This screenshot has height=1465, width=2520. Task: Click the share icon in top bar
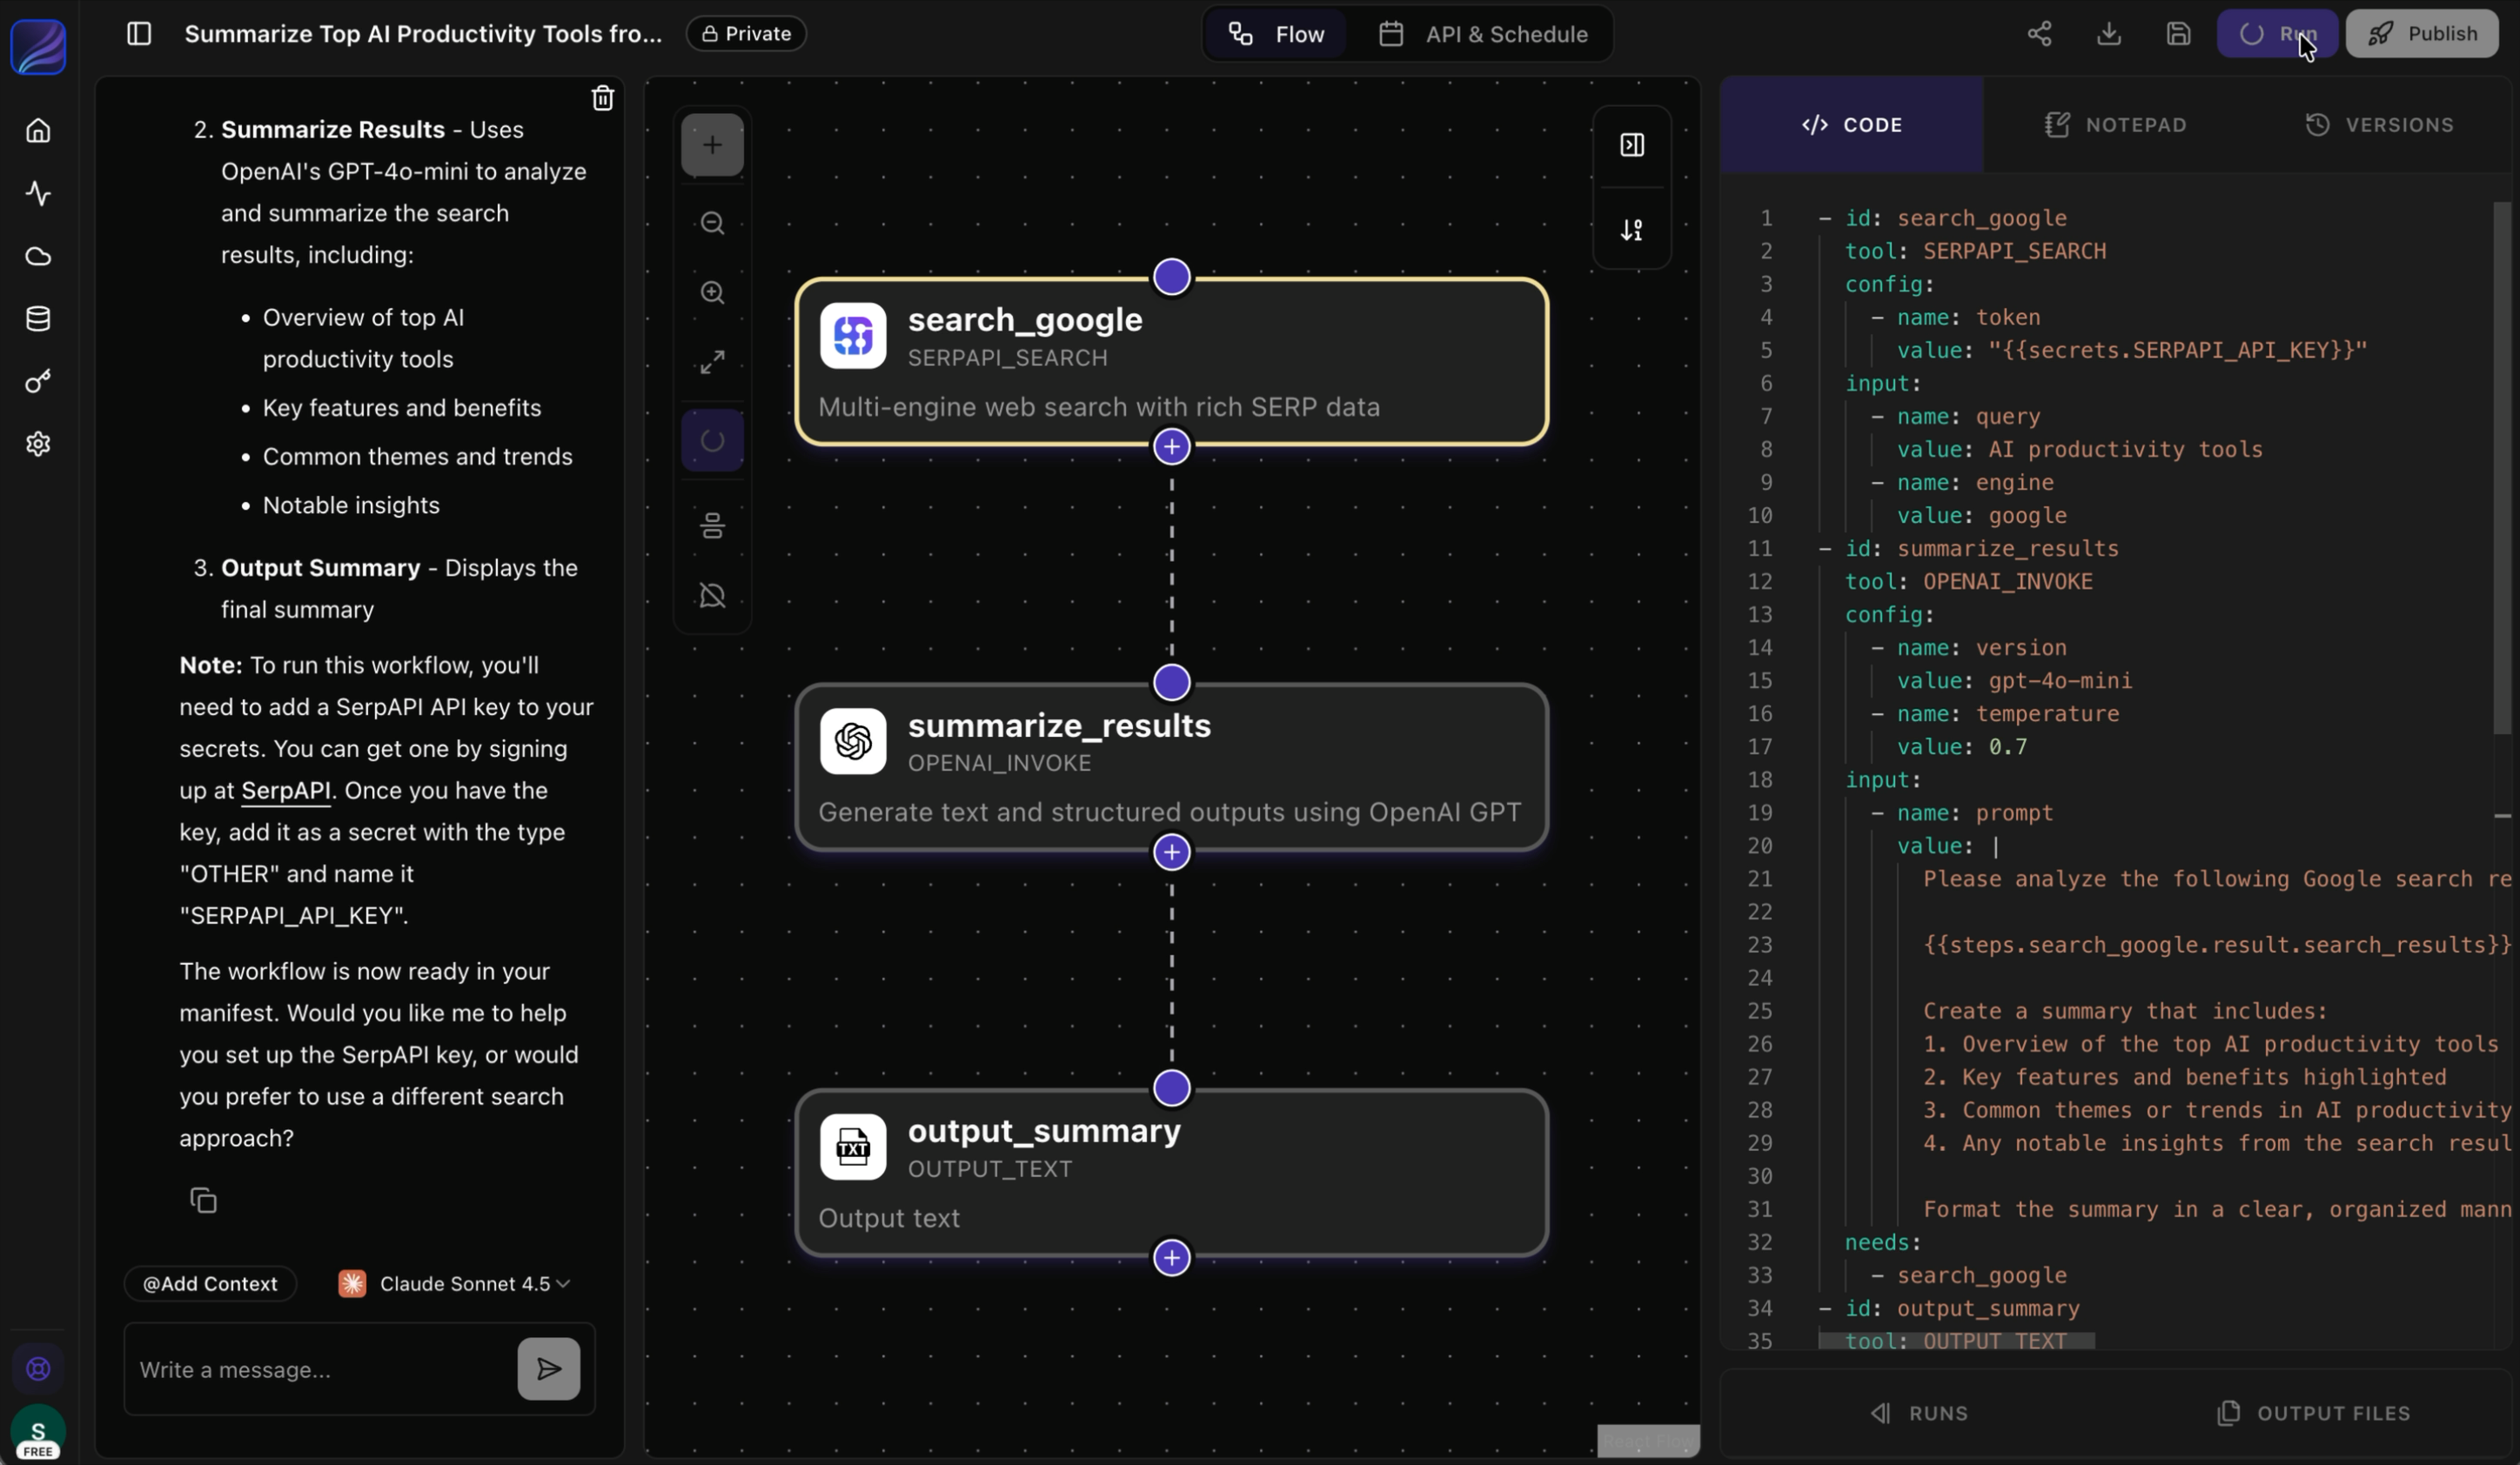point(2039,34)
